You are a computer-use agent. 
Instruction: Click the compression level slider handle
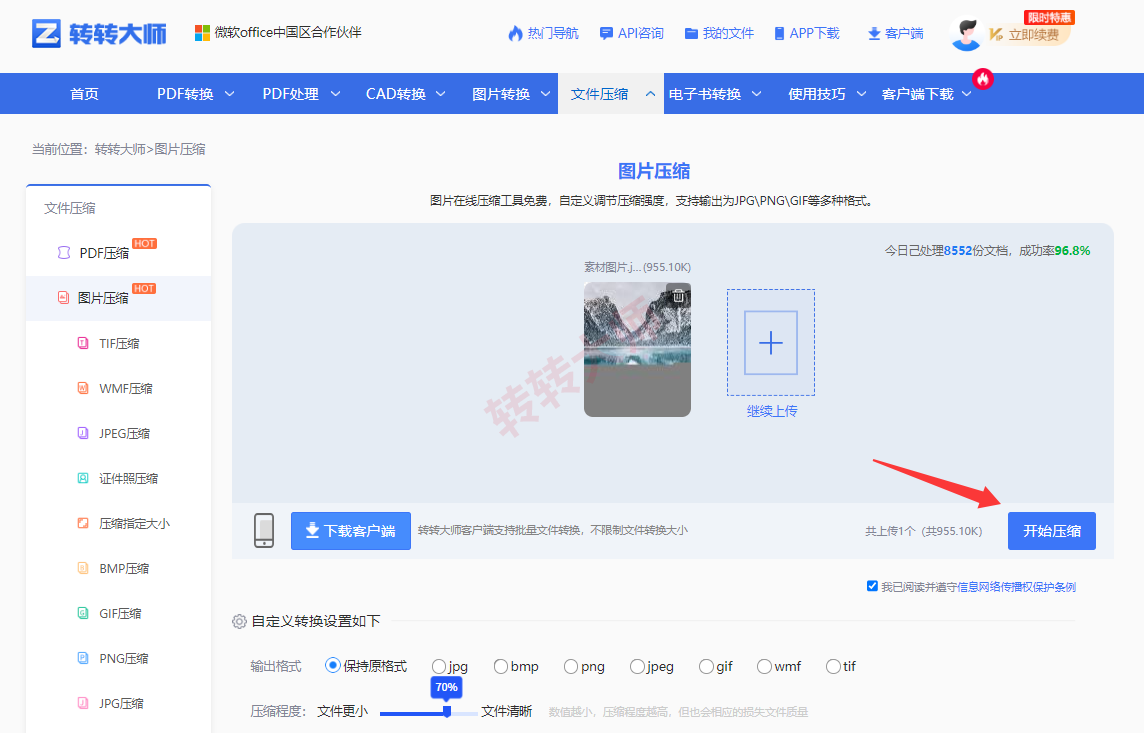[x=447, y=711]
